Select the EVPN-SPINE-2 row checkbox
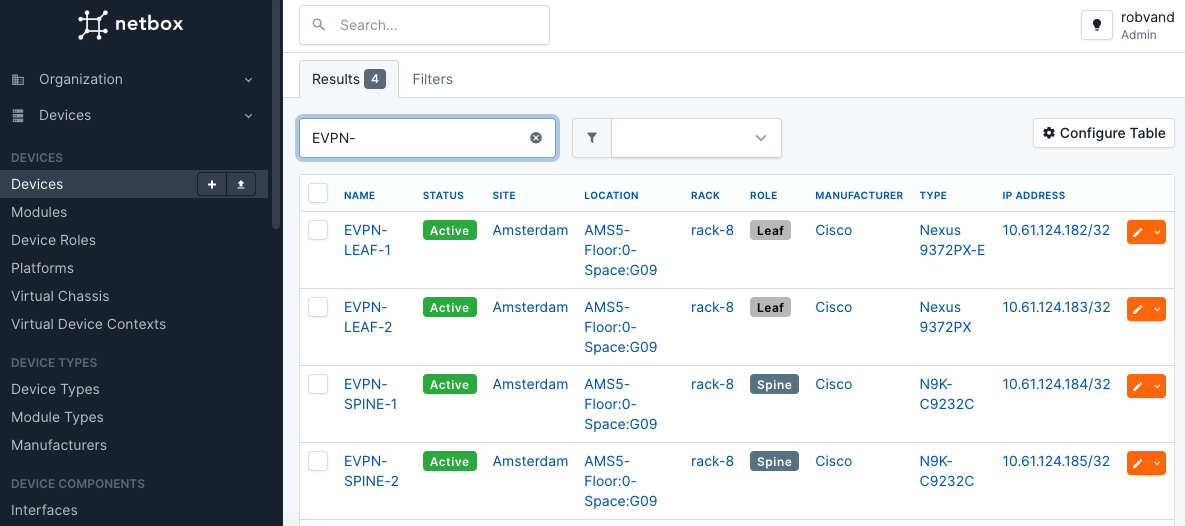The image size is (1185, 526). tap(318, 461)
